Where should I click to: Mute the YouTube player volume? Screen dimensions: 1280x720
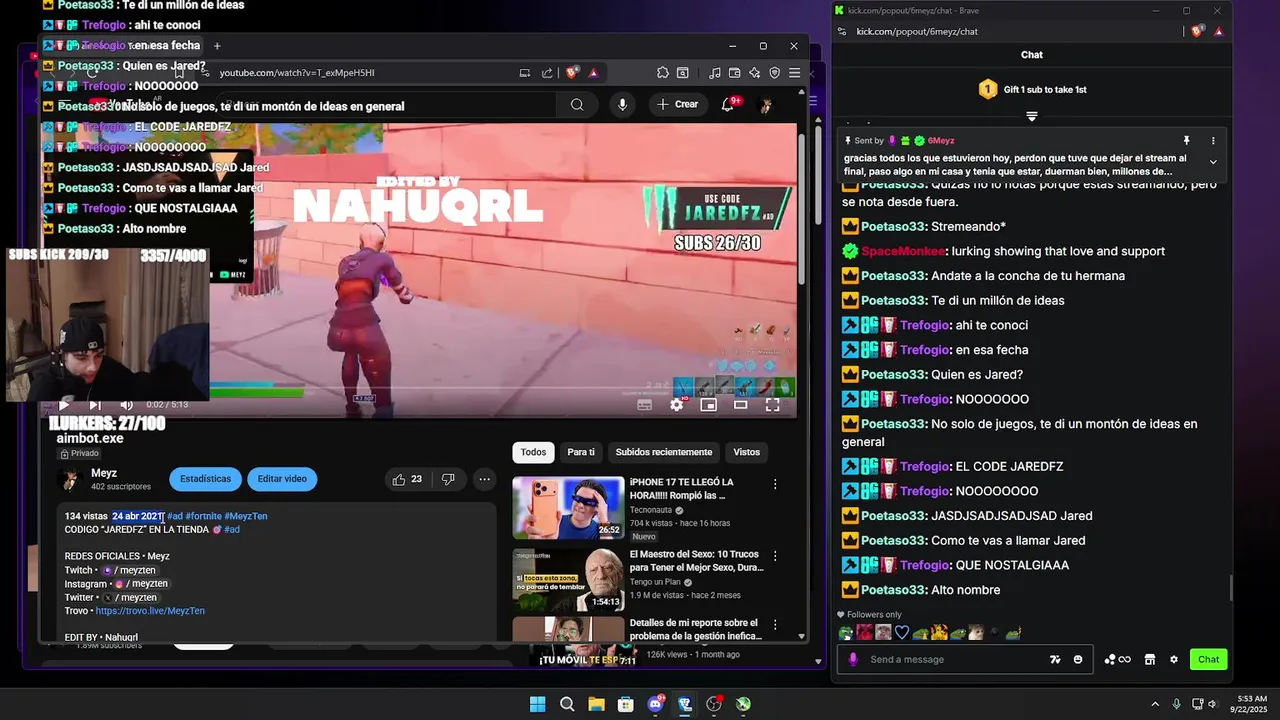click(126, 405)
